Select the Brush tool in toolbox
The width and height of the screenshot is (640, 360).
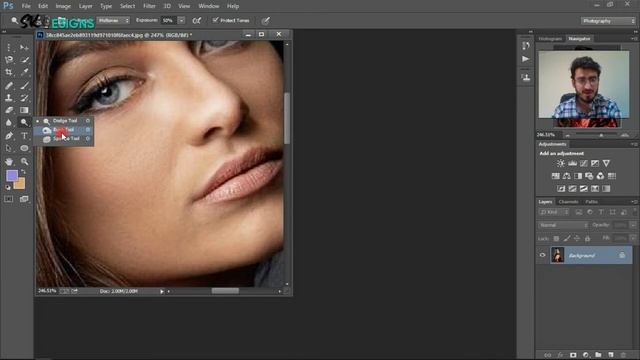[x=24, y=85]
